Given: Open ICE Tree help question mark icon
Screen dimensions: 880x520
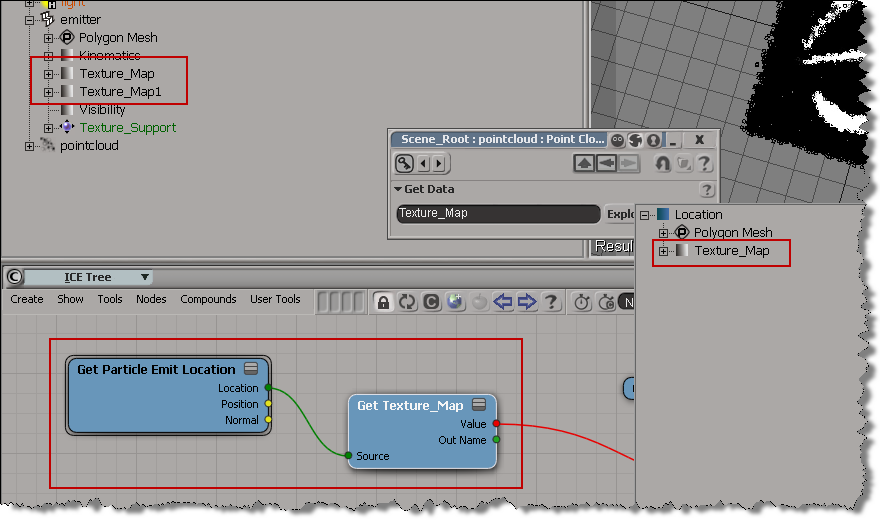Looking at the screenshot, I should (551, 301).
